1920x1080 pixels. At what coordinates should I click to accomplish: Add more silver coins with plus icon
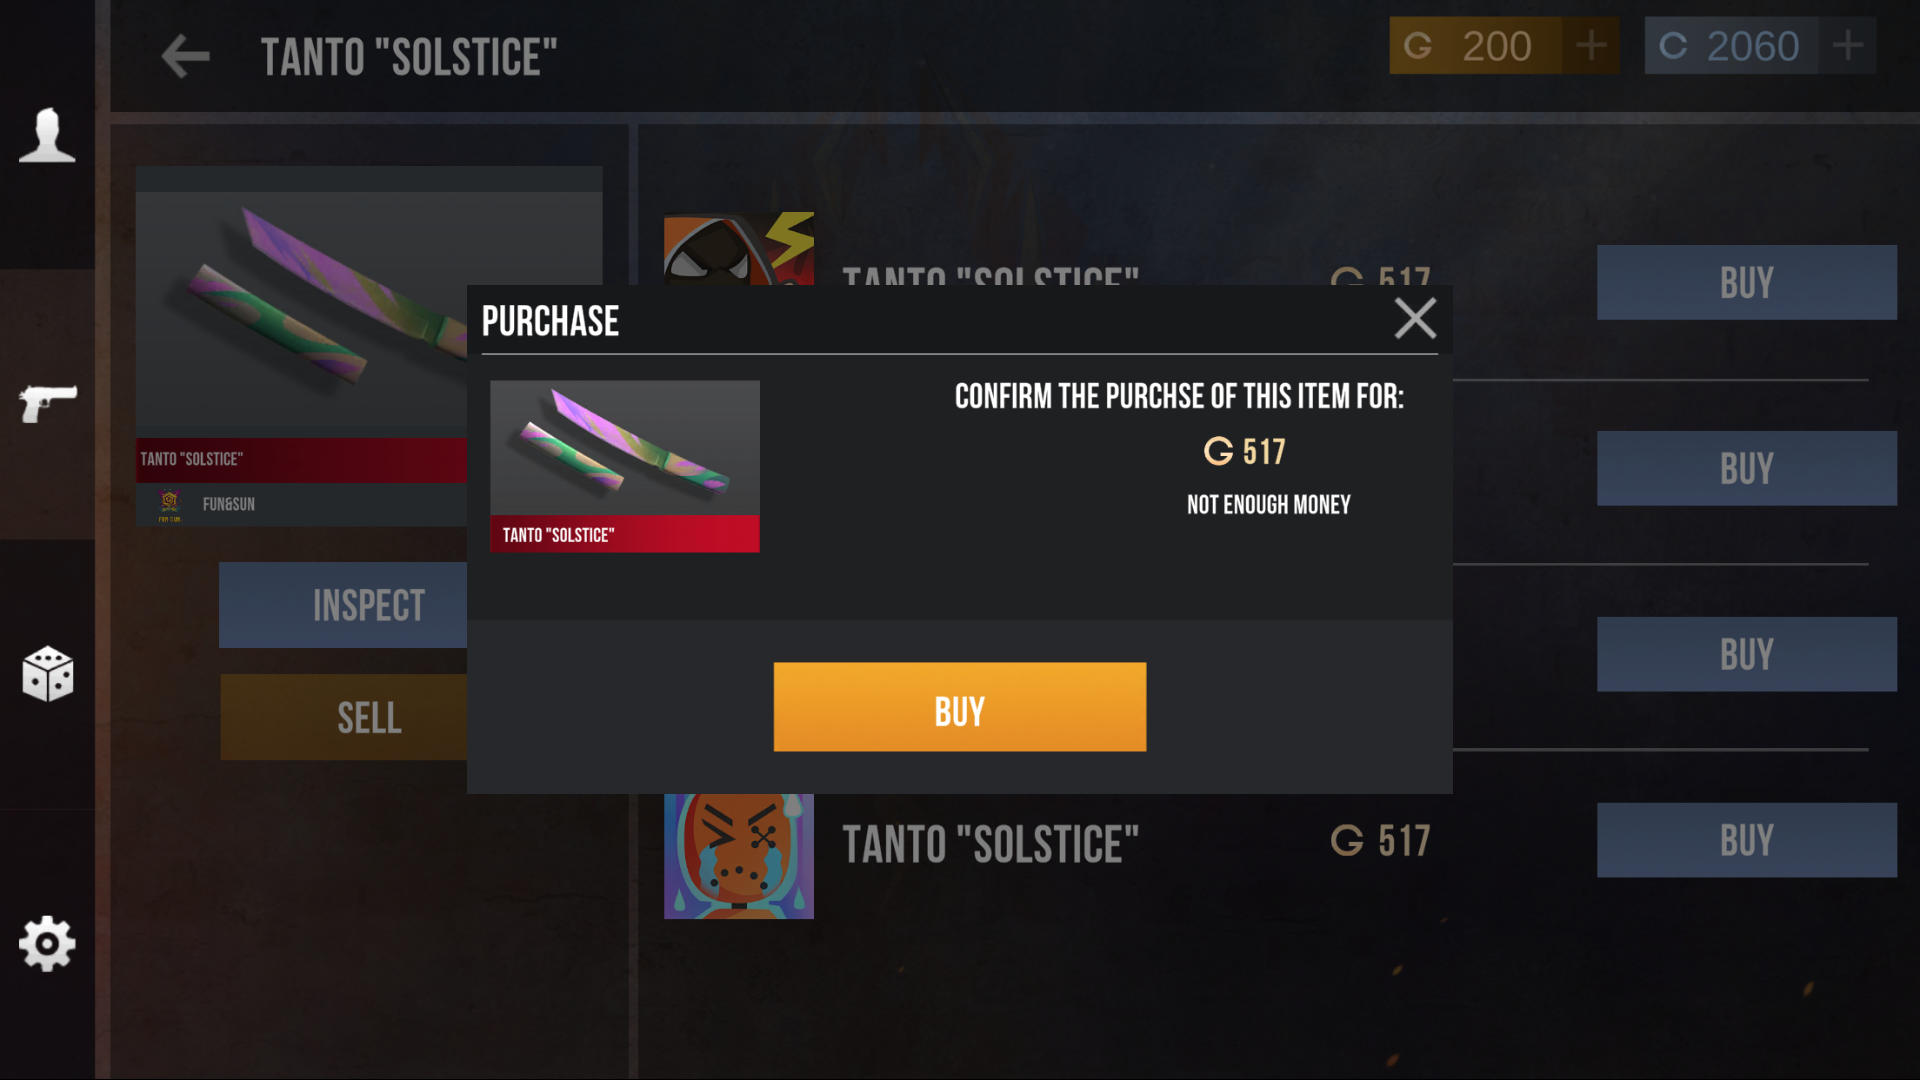(1847, 45)
